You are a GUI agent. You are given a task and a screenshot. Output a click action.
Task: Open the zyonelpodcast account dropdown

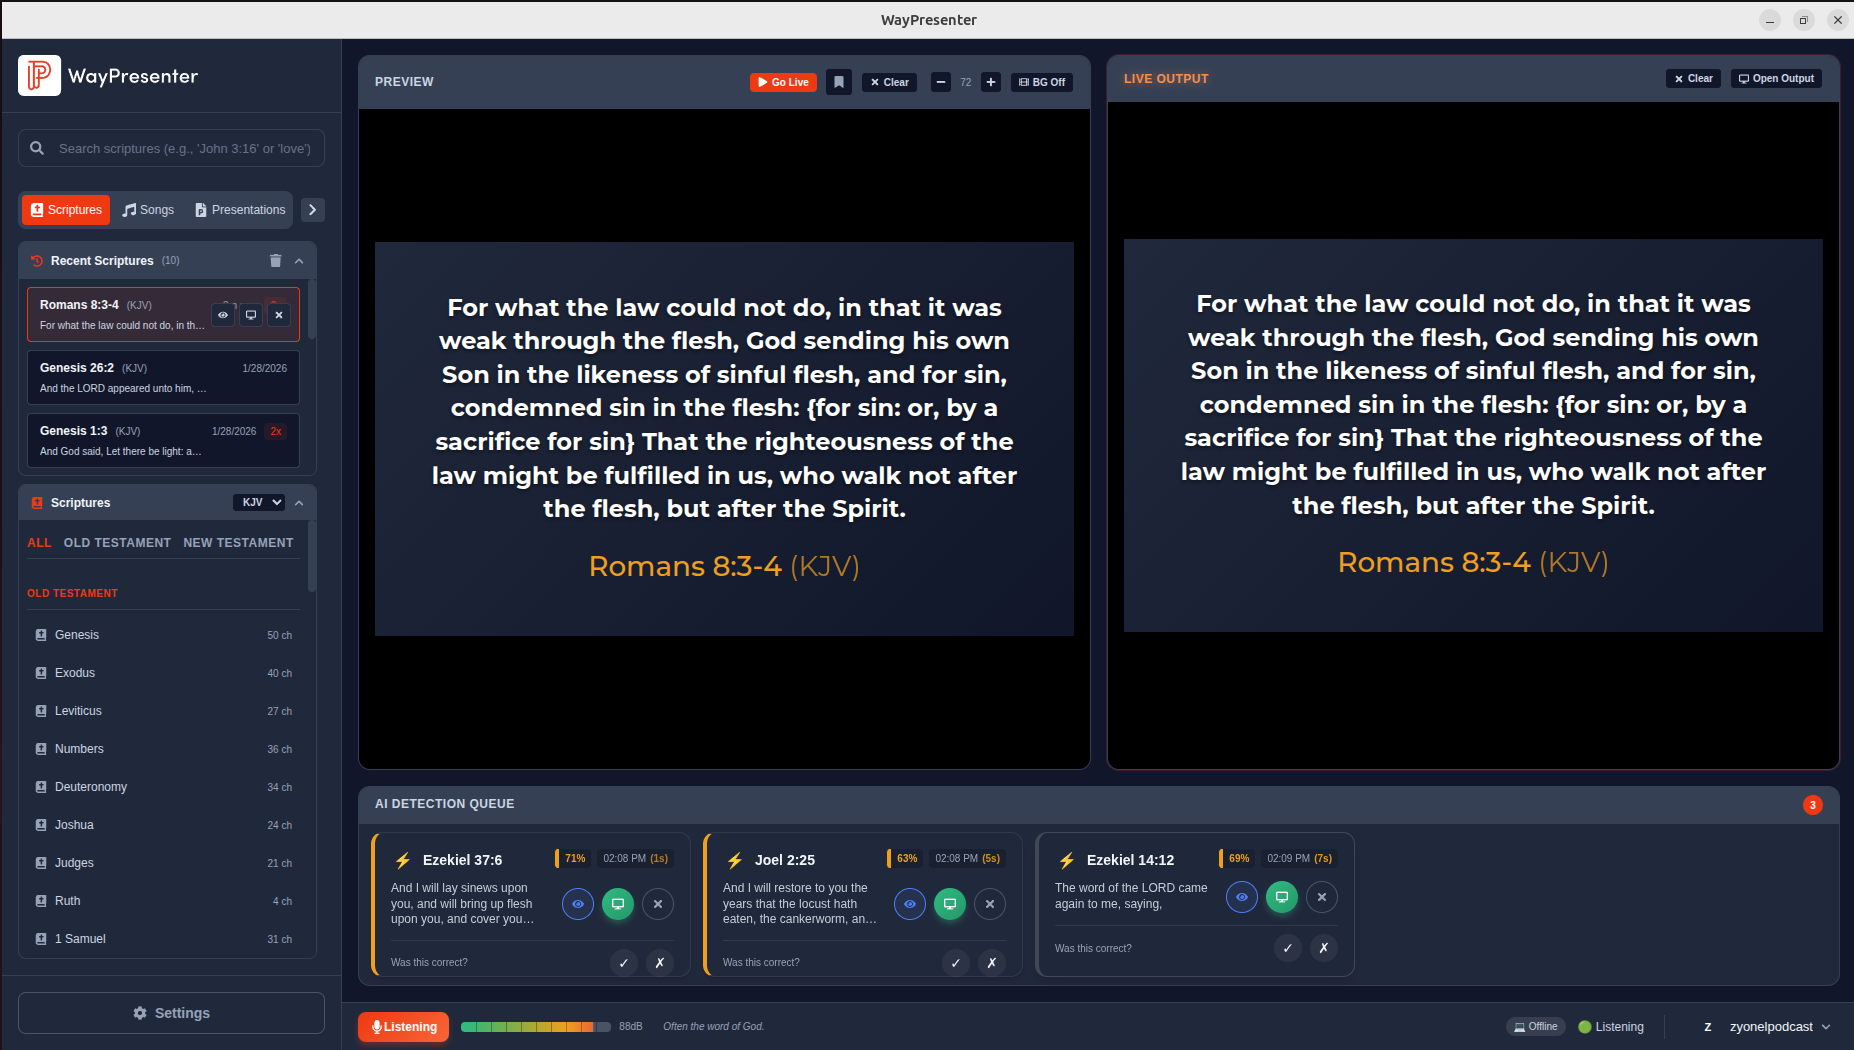[x=1770, y=1026]
